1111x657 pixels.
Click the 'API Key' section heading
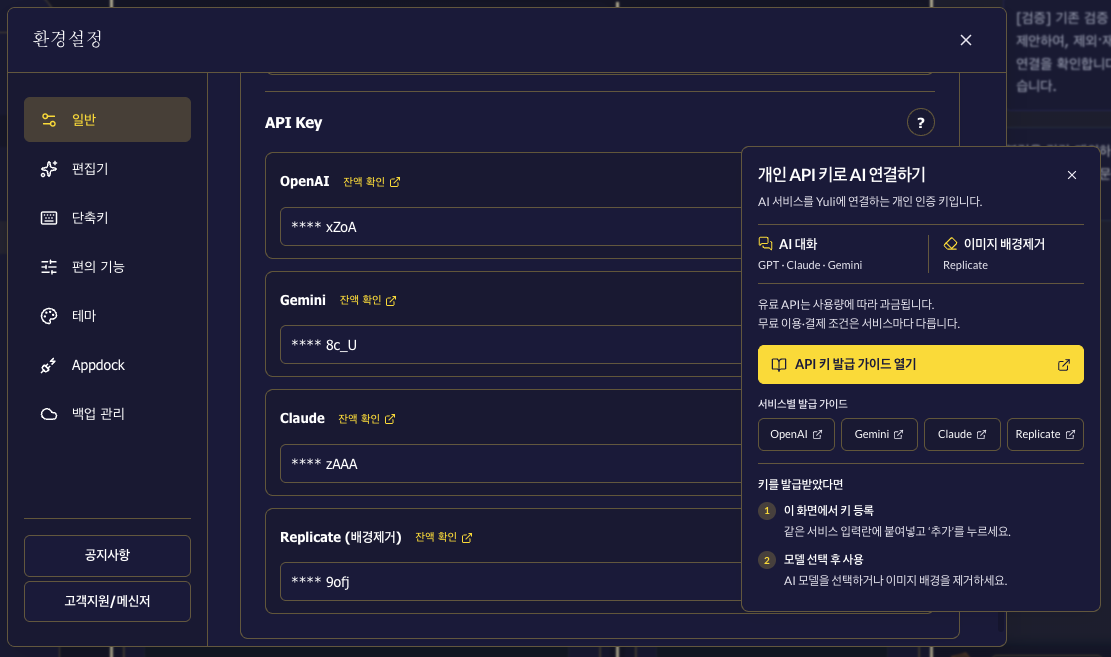pyautogui.click(x=293, y=123)
